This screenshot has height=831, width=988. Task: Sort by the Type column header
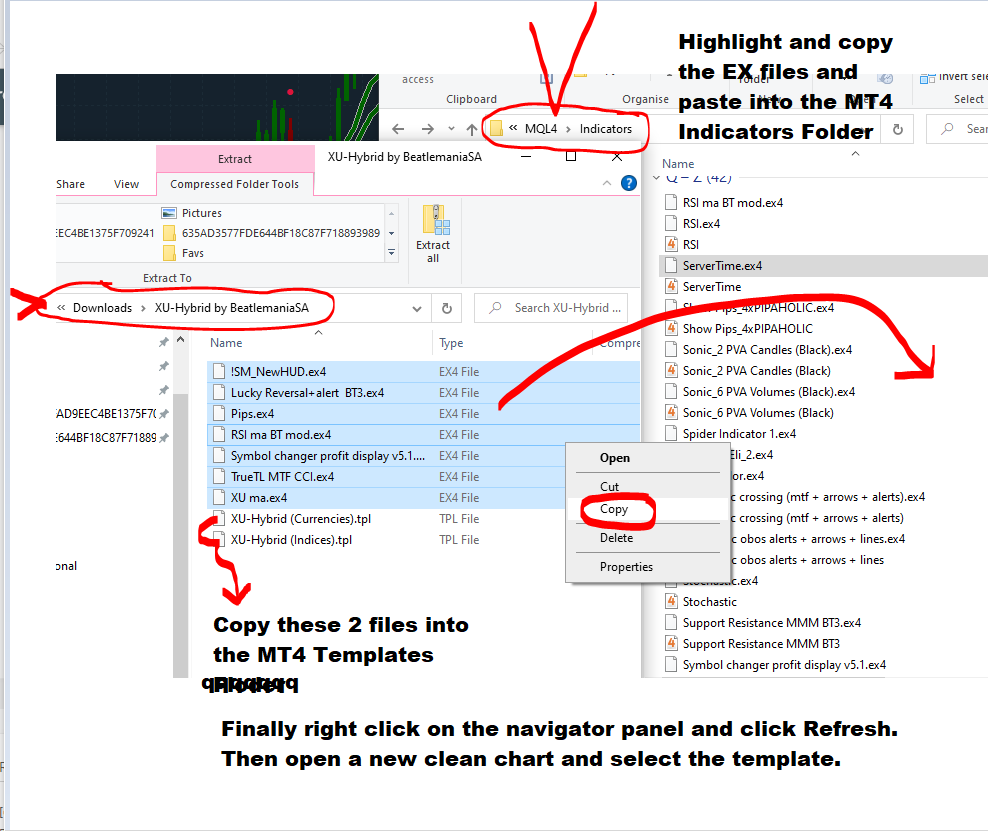pyautogui.click(x=451, y=343)
